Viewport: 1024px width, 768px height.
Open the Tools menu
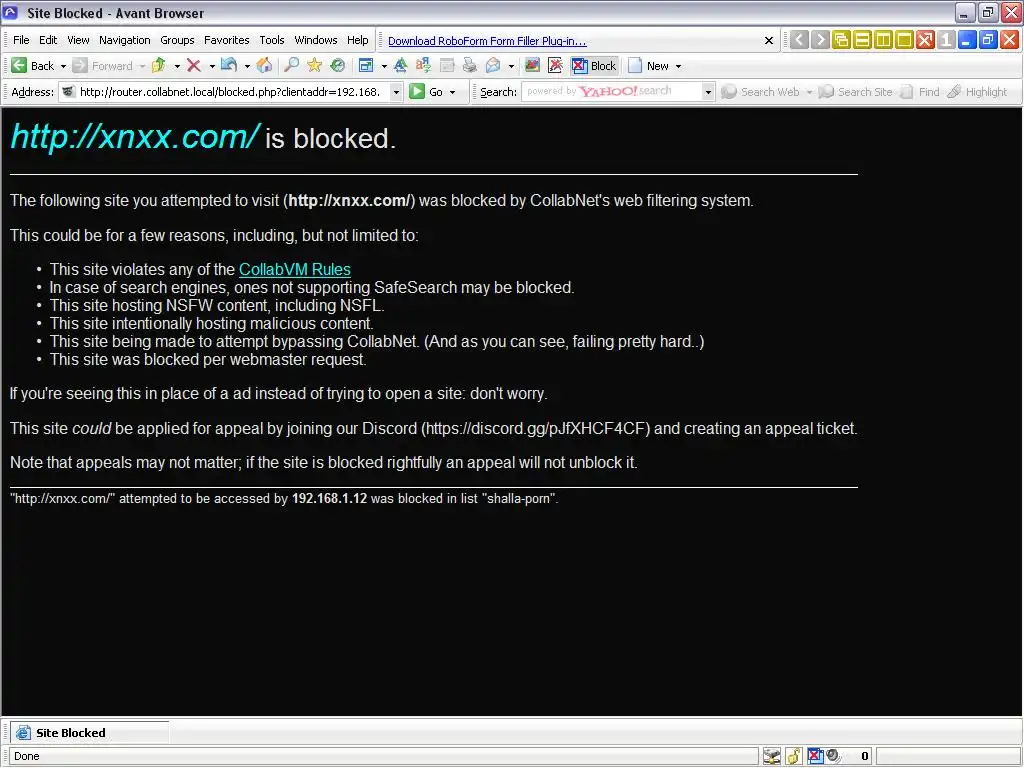click(272, 40)
